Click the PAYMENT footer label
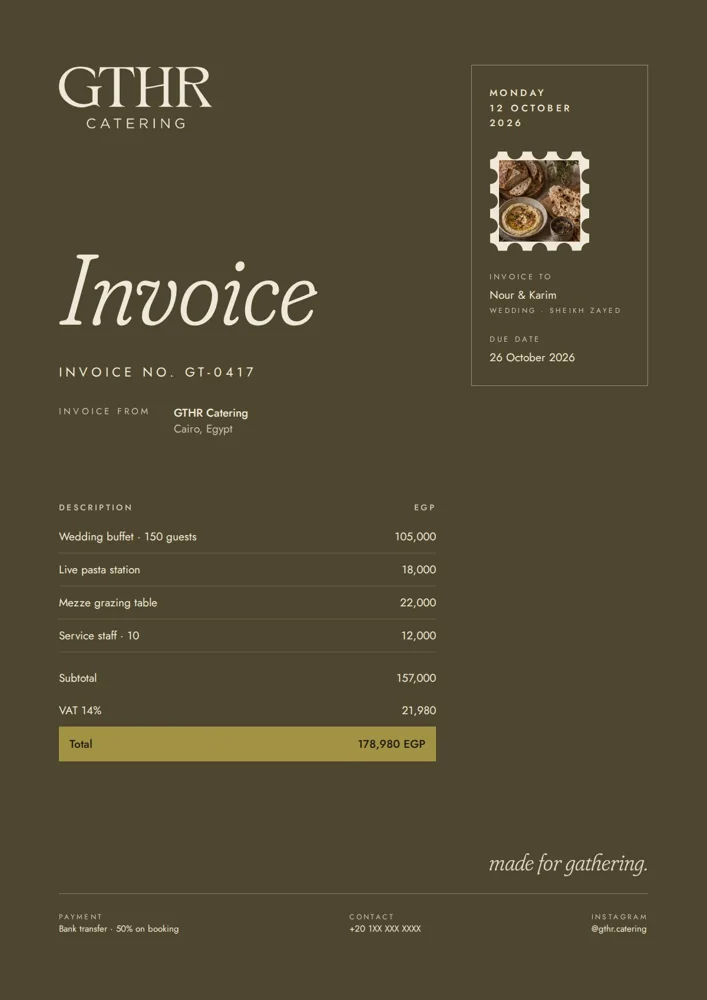This screenshot has width=707, height=1000. pos(80,916)
